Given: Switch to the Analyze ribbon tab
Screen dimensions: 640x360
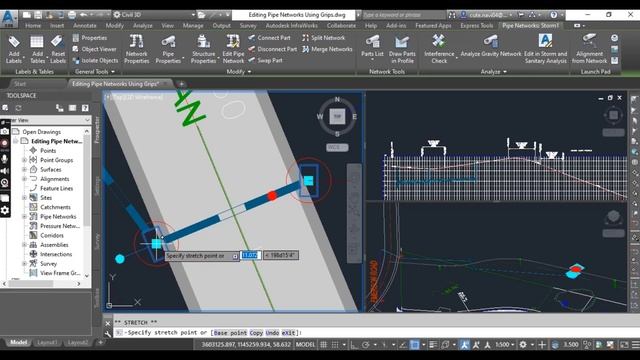Looking at the screenshot, I should click(x=142, y=25).
